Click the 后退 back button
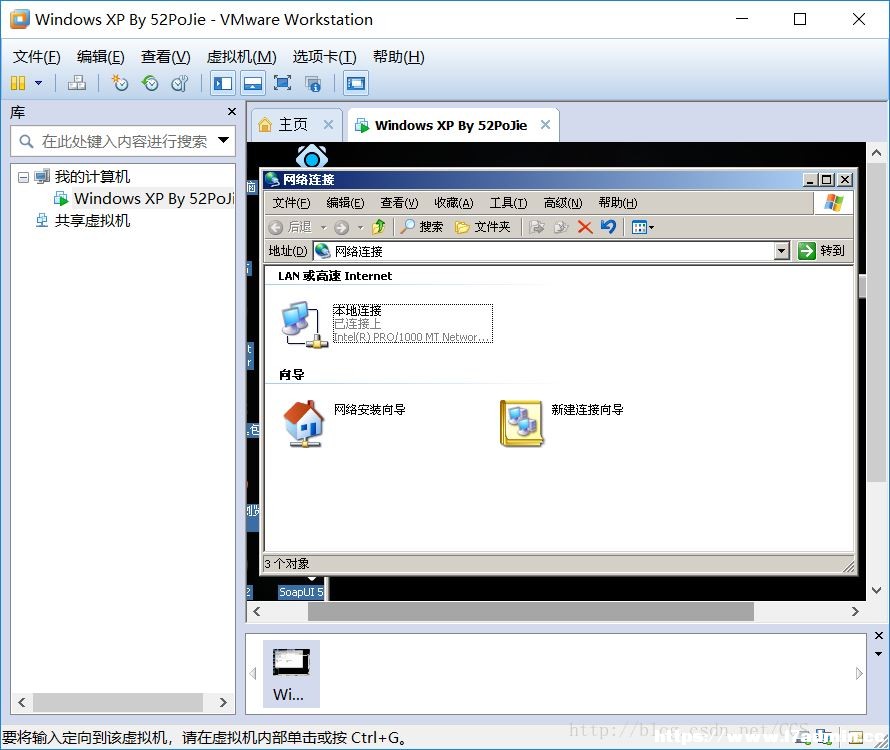 290,227
